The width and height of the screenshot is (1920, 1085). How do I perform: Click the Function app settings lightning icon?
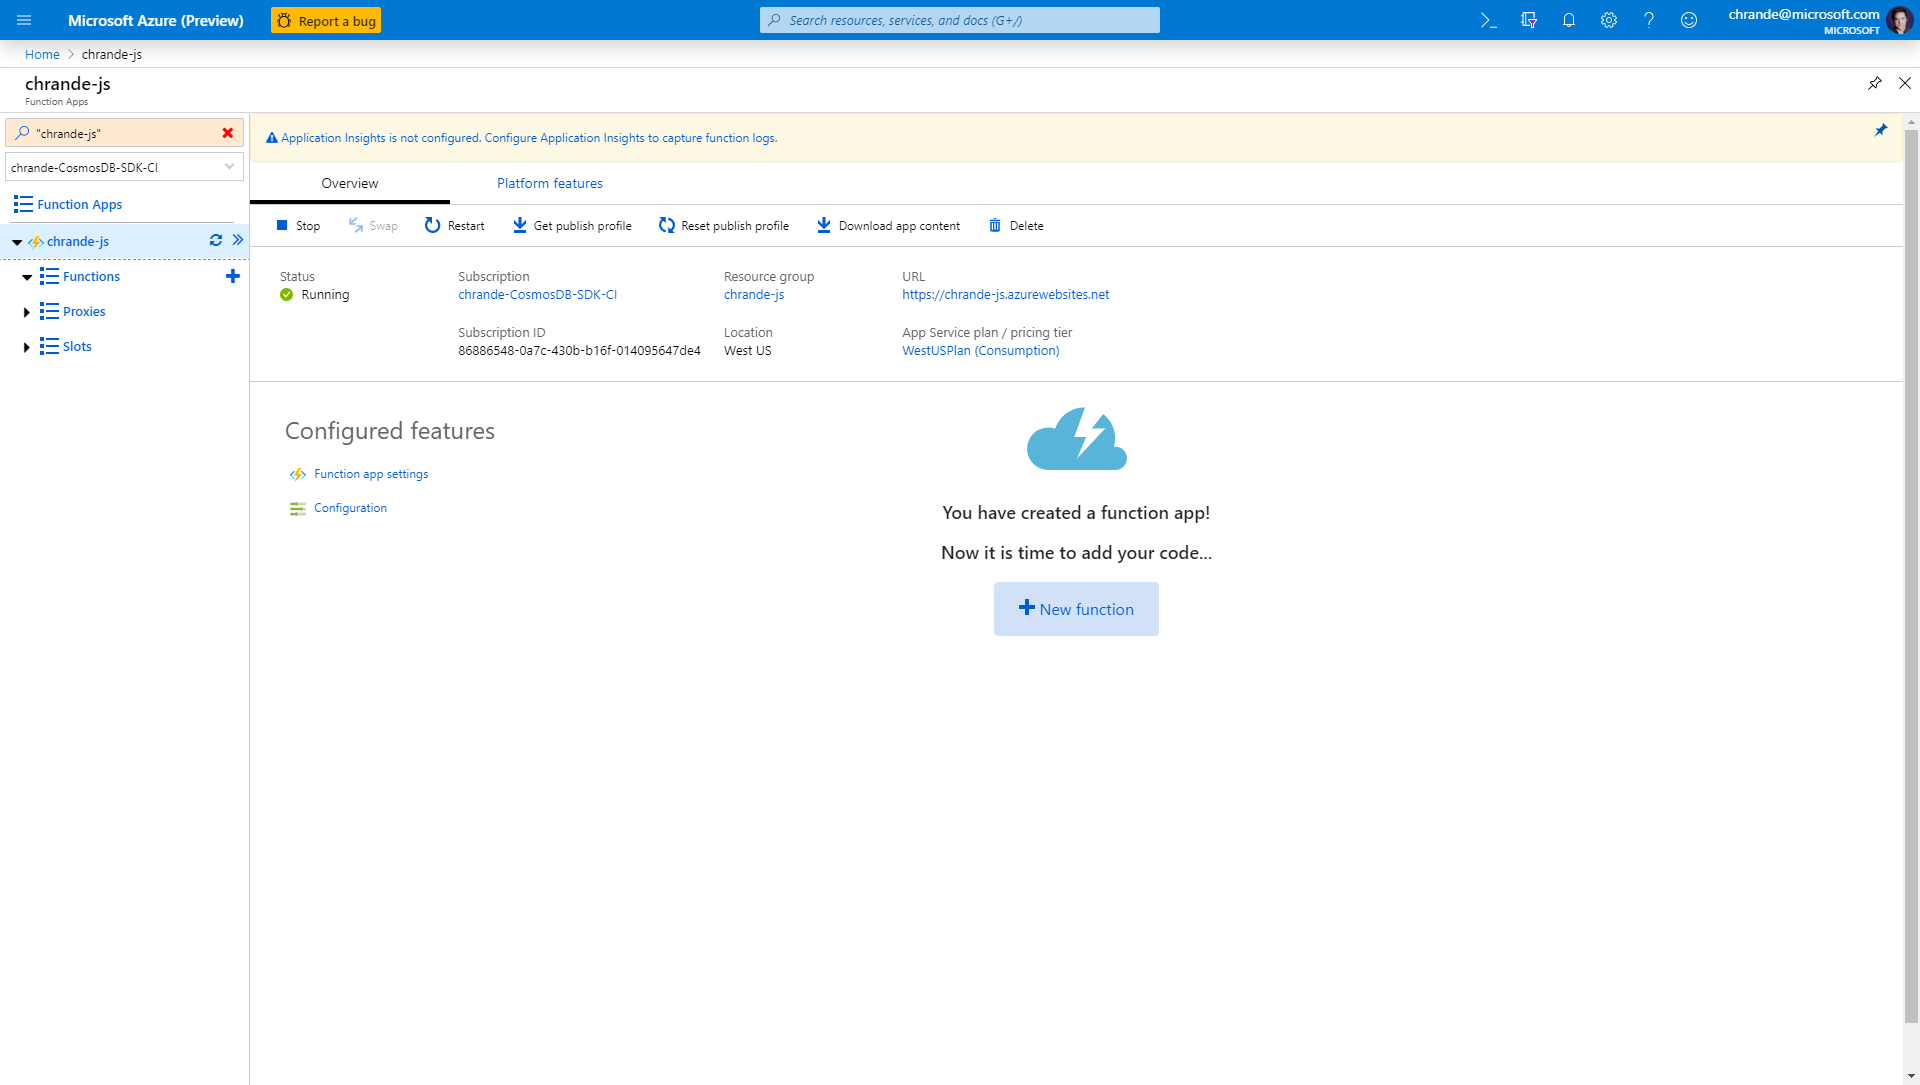click(297, 474)
